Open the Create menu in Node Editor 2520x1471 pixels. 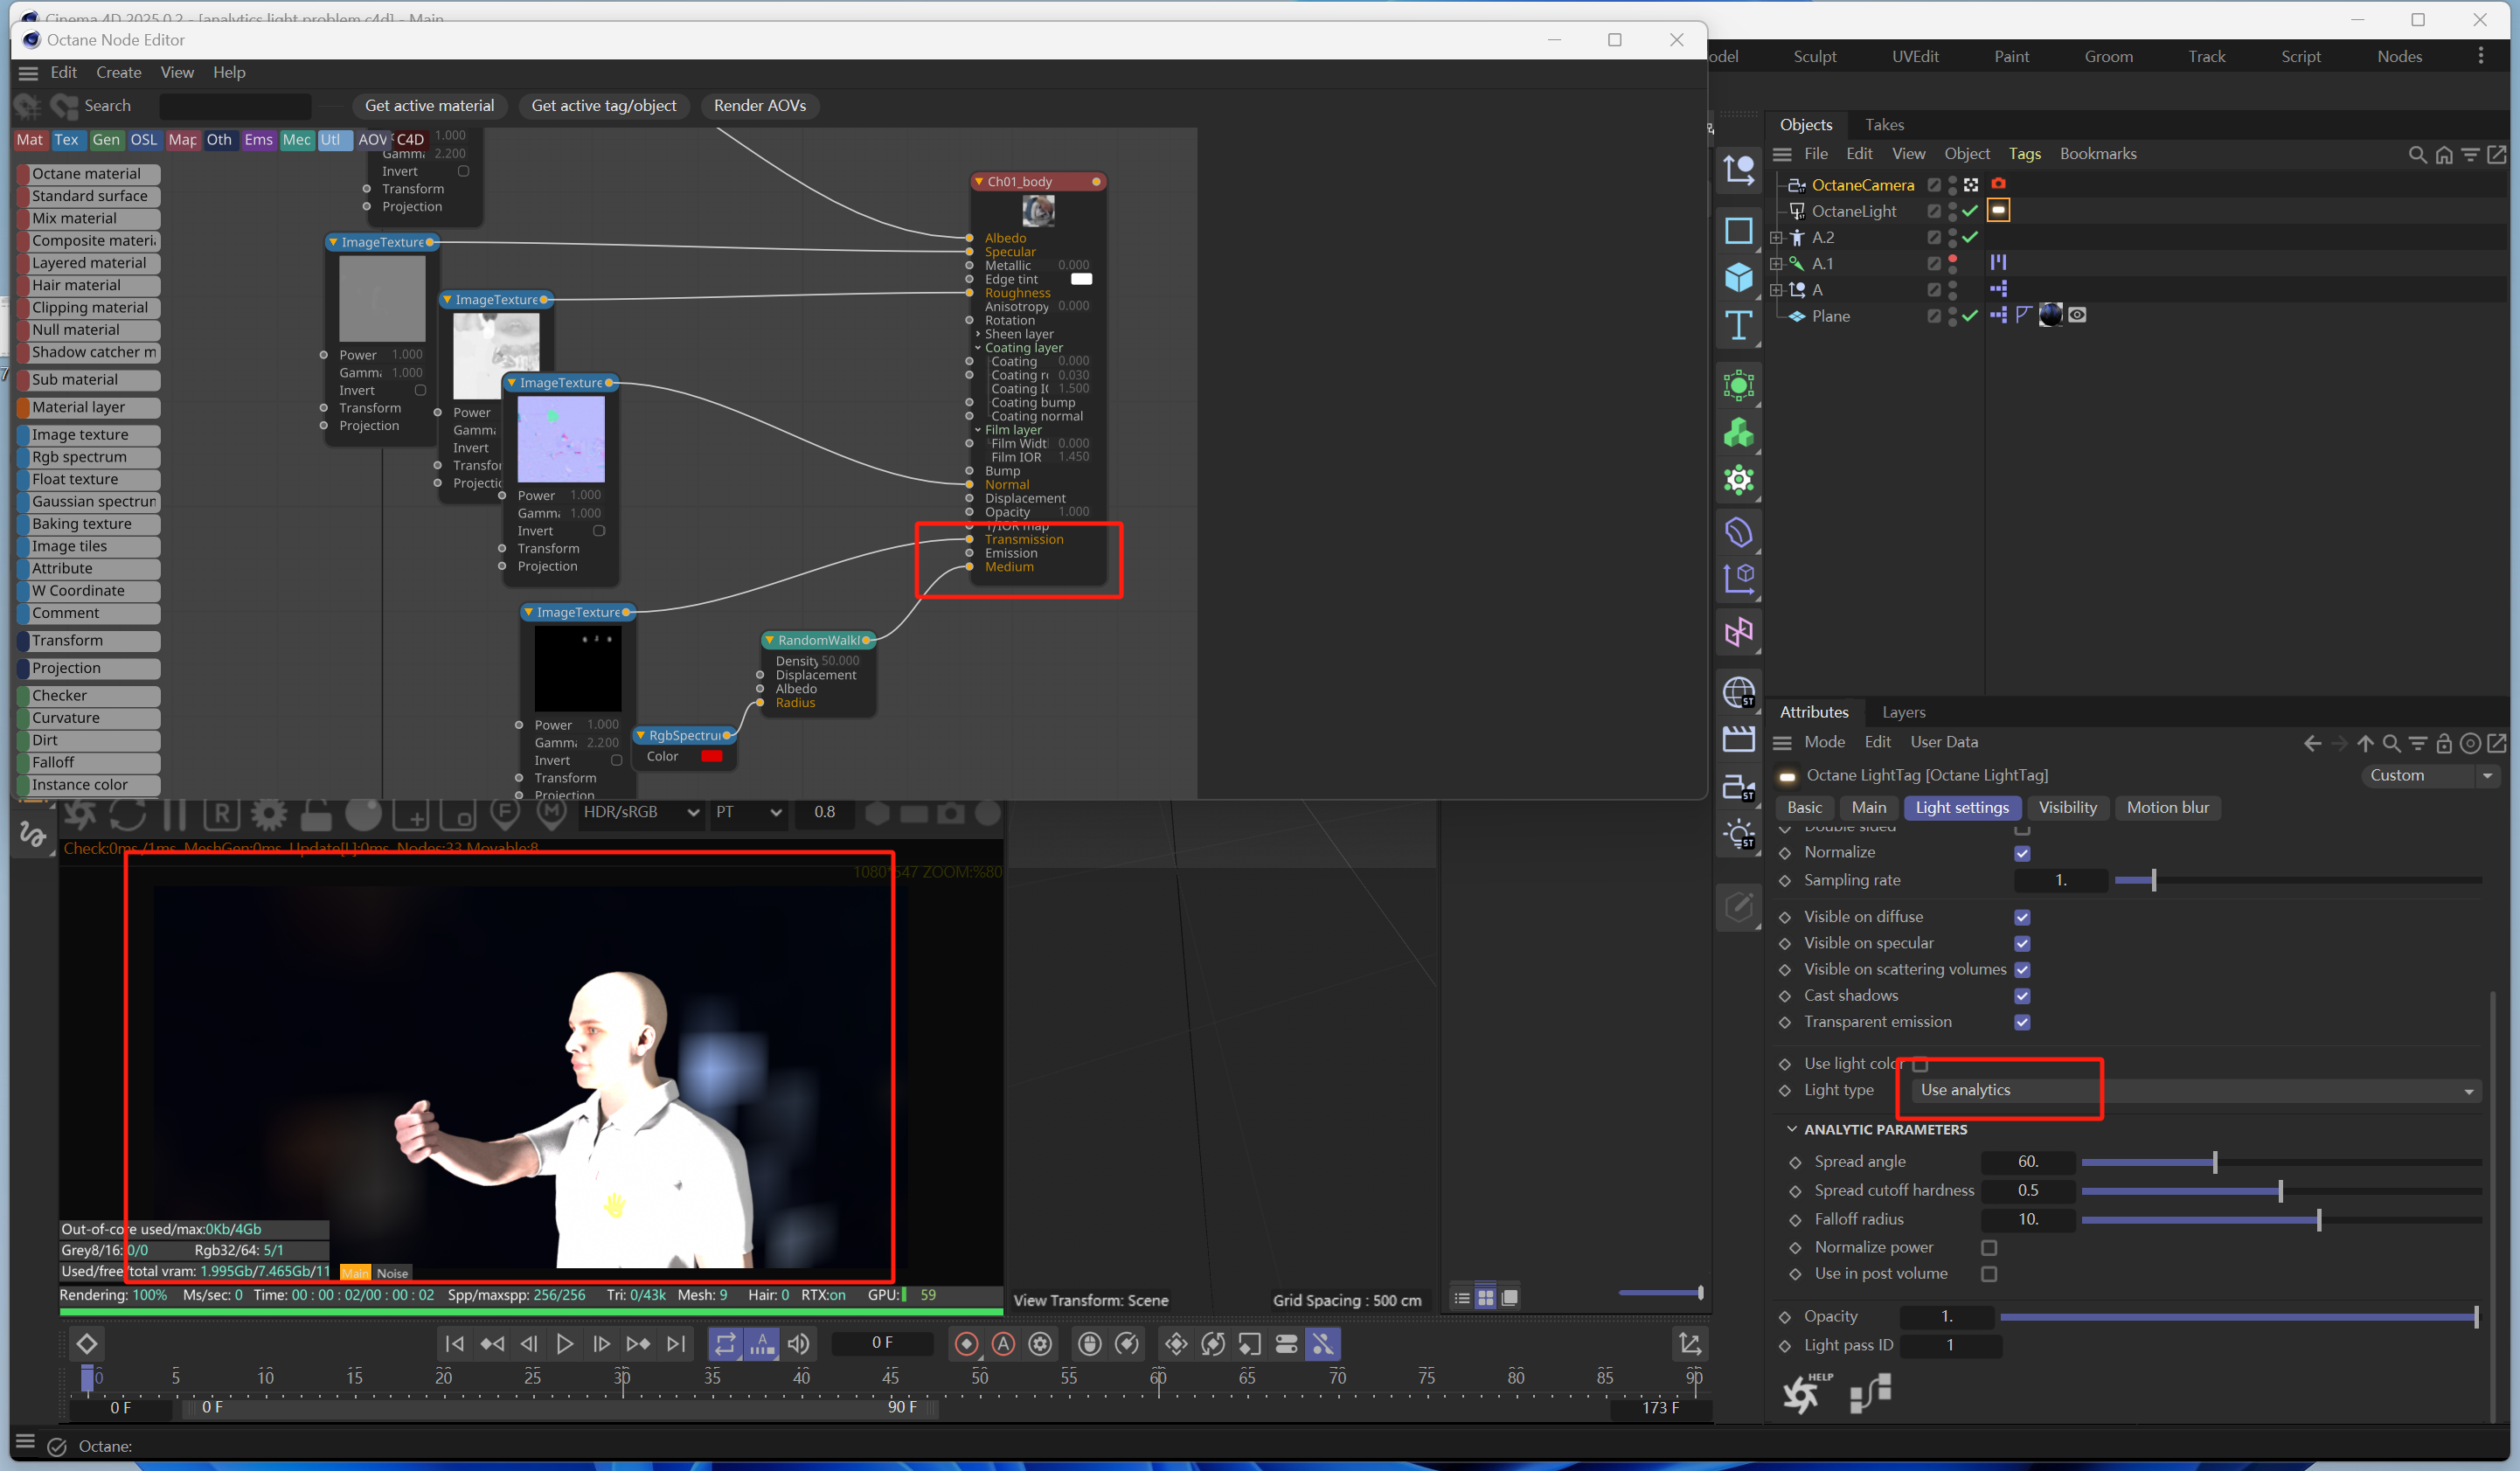[x=118, y=72]
